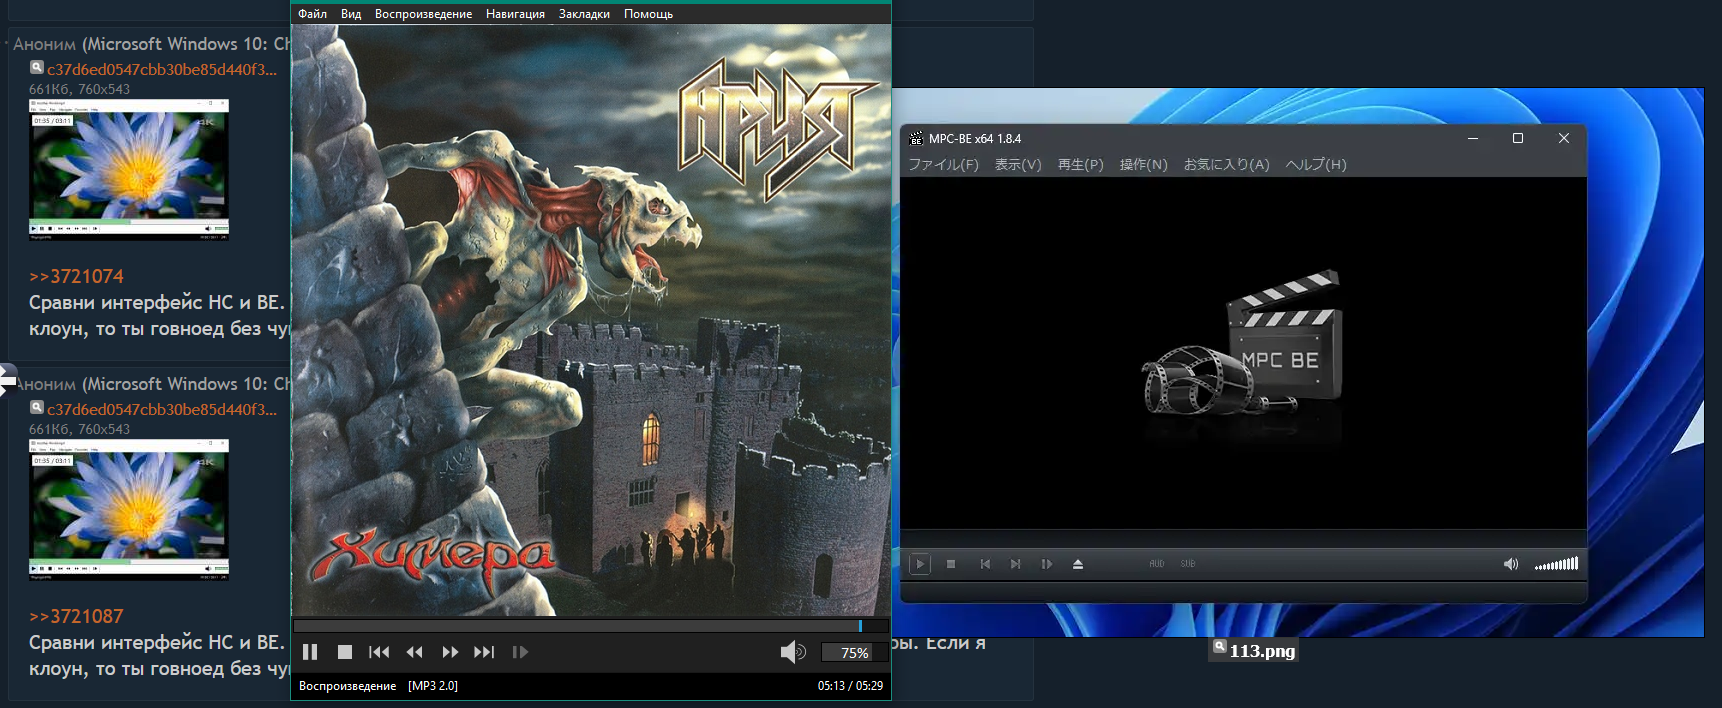This screenshot has width=1722, height=708.
Task: Click the Воспроизведение status label at bottom
Action: tap(347, 686)
